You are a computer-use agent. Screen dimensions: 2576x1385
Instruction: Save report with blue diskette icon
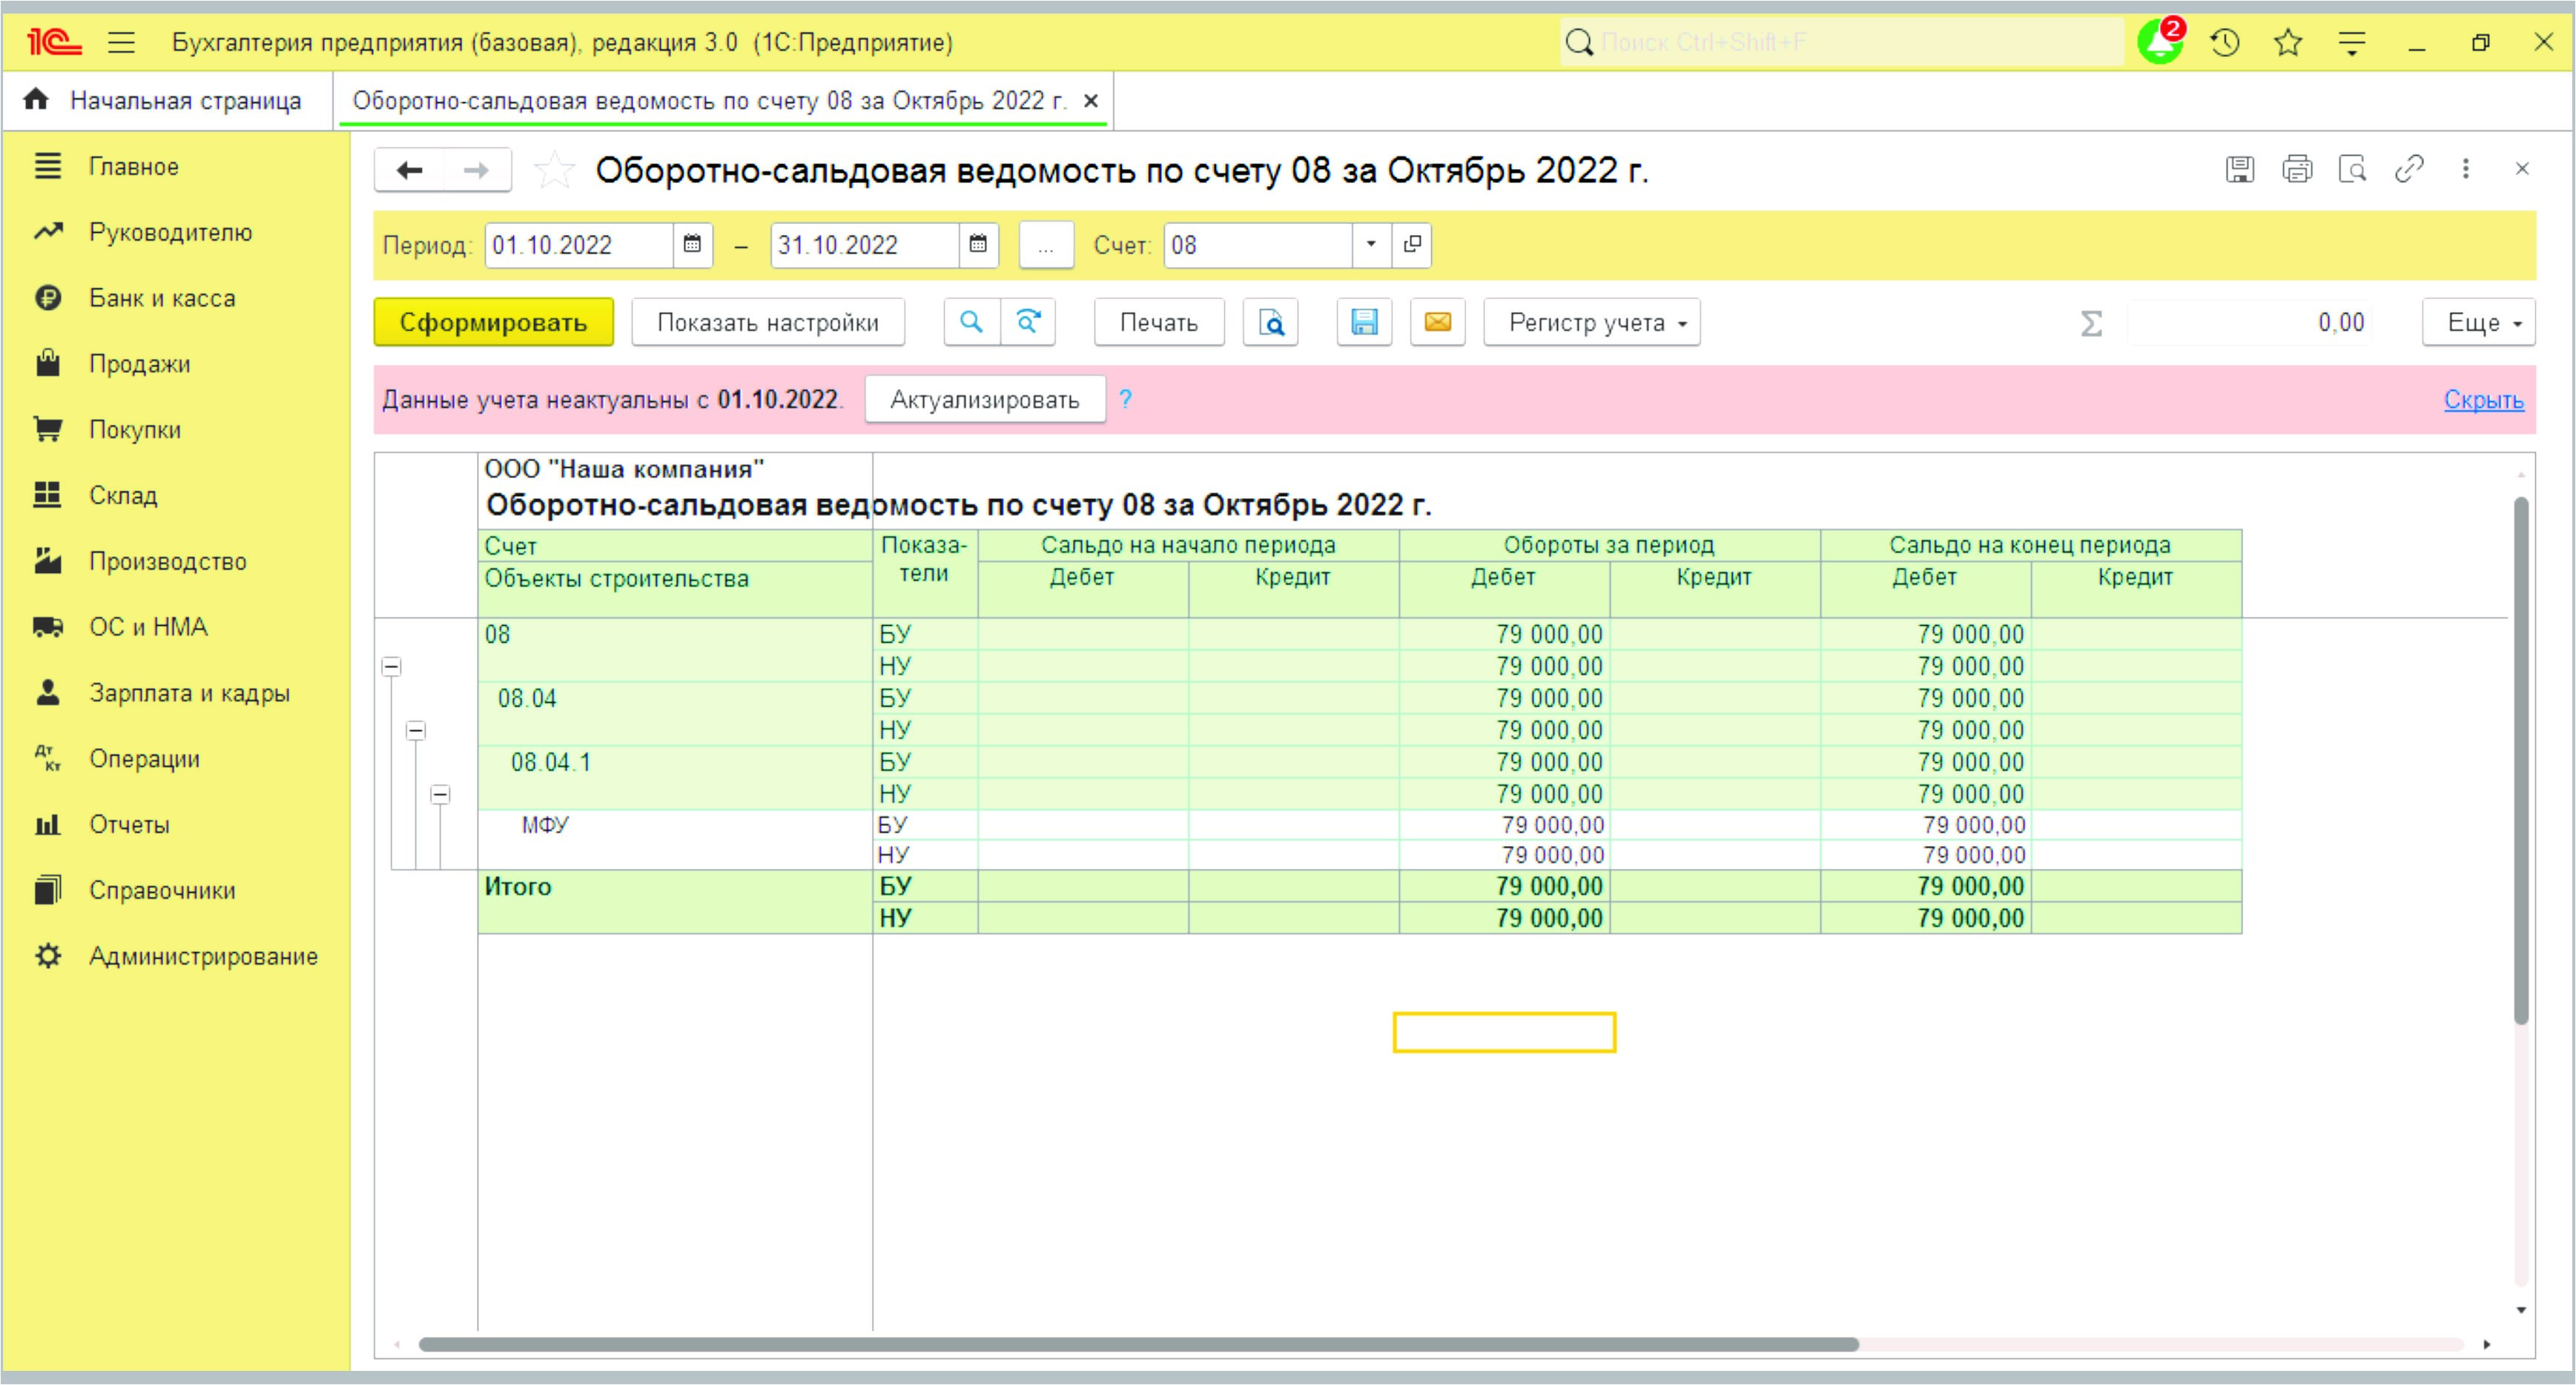(1364, 322)
